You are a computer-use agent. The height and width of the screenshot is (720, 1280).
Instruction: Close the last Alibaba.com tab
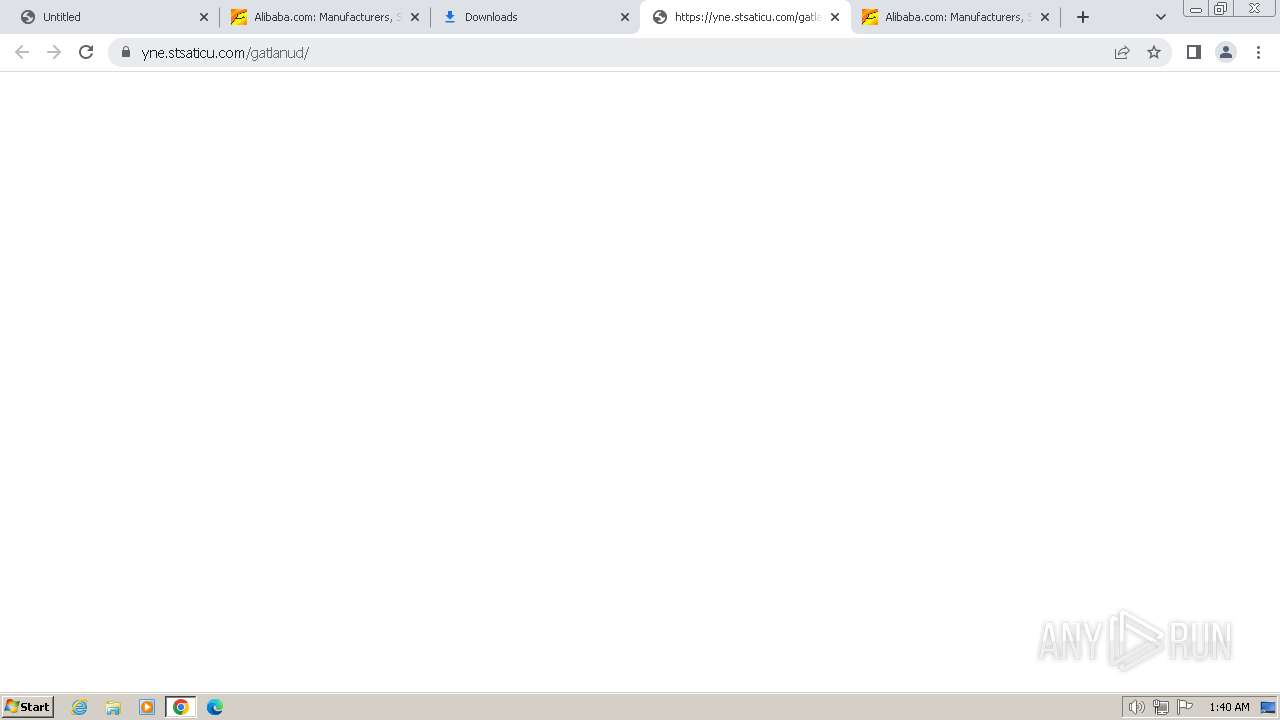[x=1045, y=17]
